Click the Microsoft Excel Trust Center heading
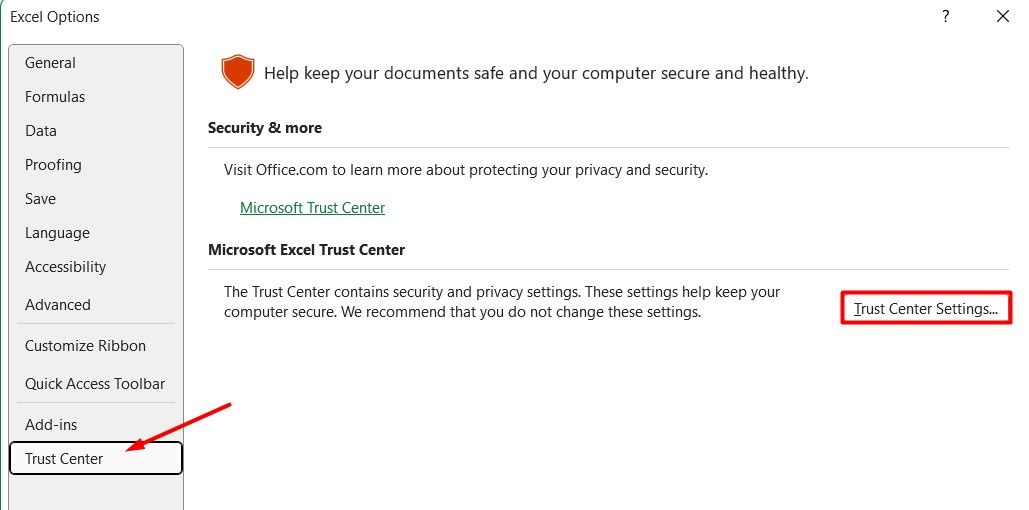Image resolution: width=1029 pixels, height=510 pixels. pos(306,250)
